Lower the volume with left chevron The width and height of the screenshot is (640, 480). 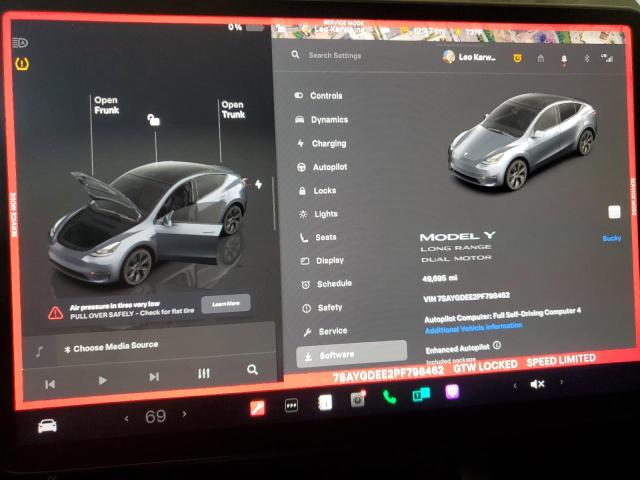(515, 386)
